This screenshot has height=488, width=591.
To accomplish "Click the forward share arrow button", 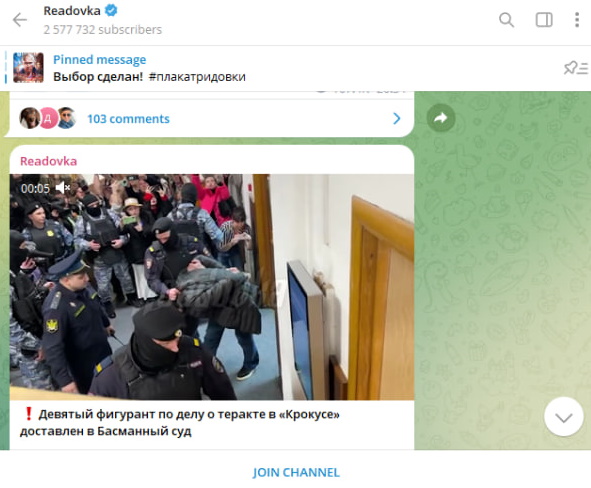I will pos(441,118).
